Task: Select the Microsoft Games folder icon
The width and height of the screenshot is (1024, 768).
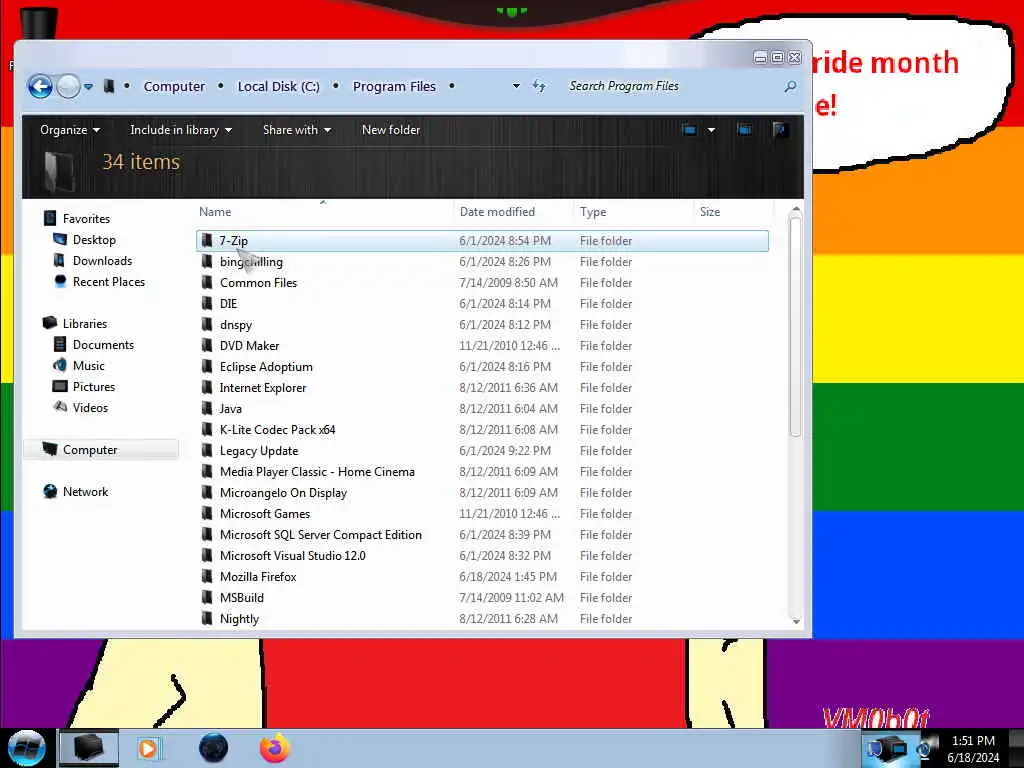Action: coord(207,513)
